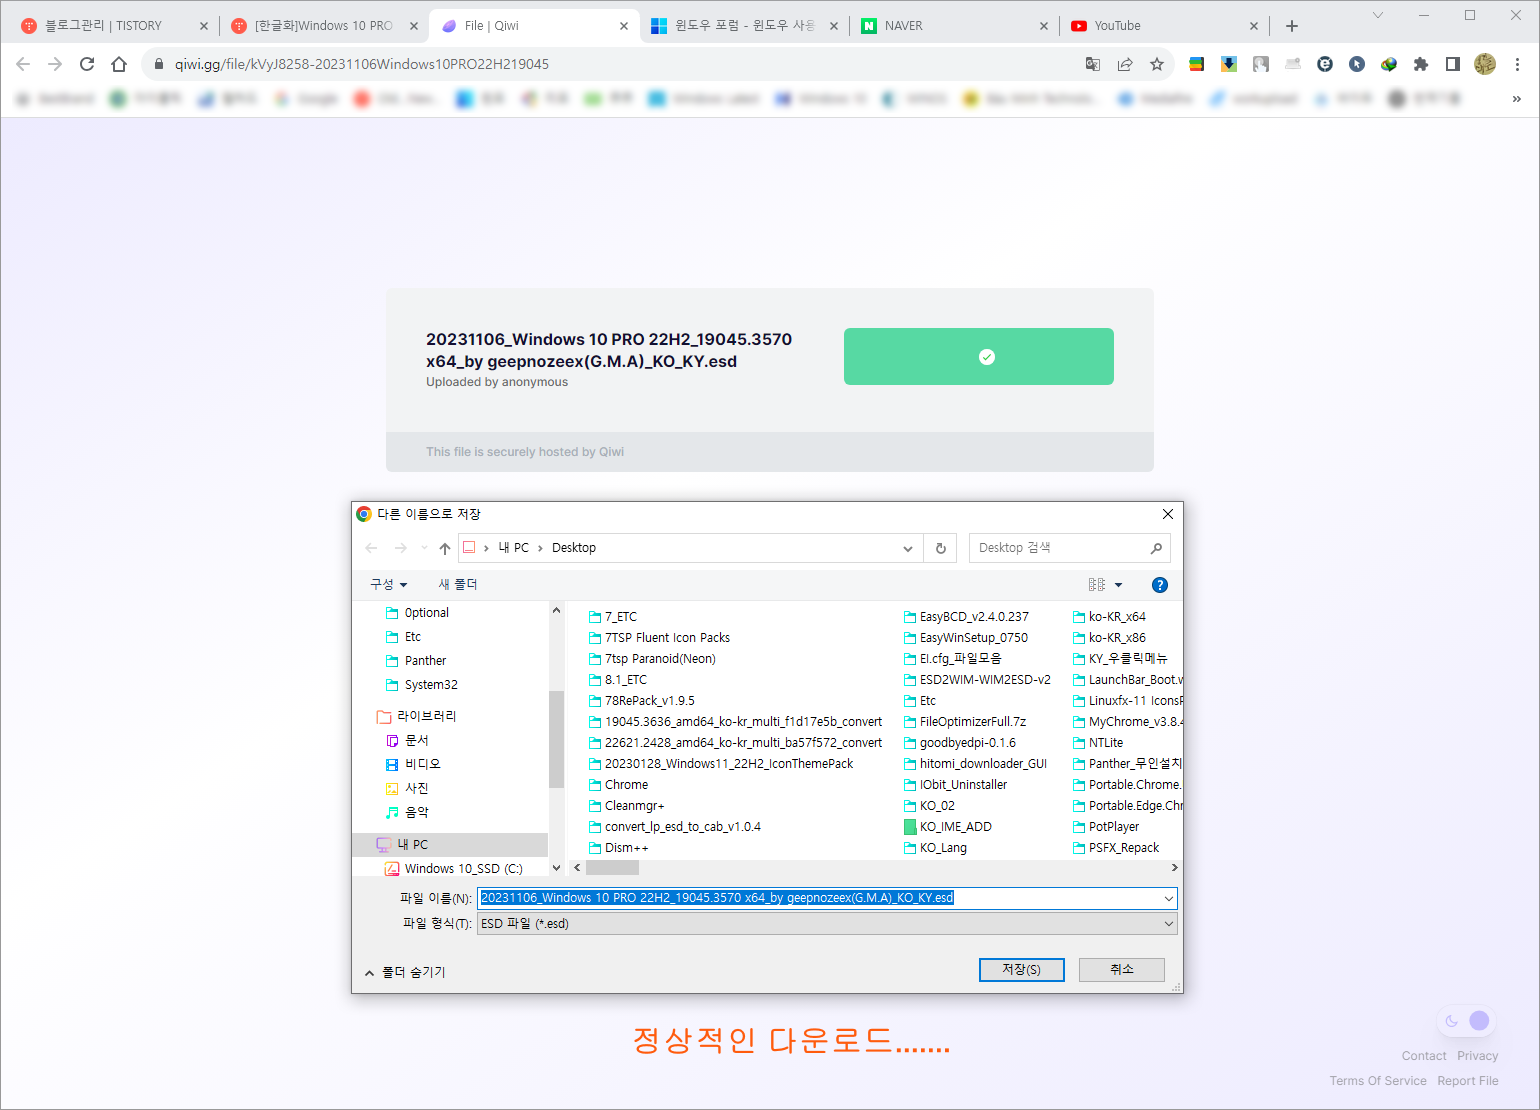Viewport: 1540px width, 1110px height.
Task: Click the 저장(S) save button
Action: pyautogui.click(x=1021, y=970)
